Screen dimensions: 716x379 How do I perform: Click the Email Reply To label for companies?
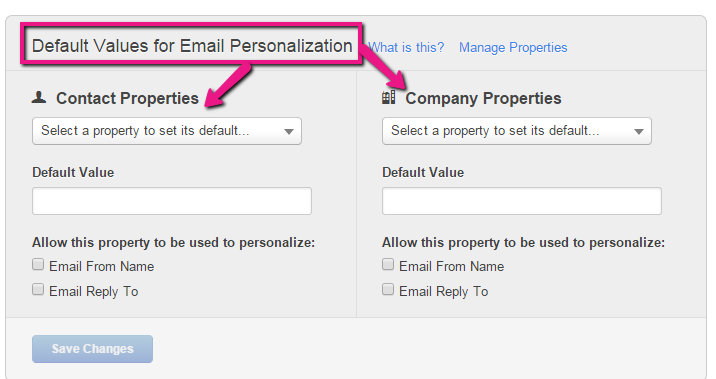click(x=443, y=291)
